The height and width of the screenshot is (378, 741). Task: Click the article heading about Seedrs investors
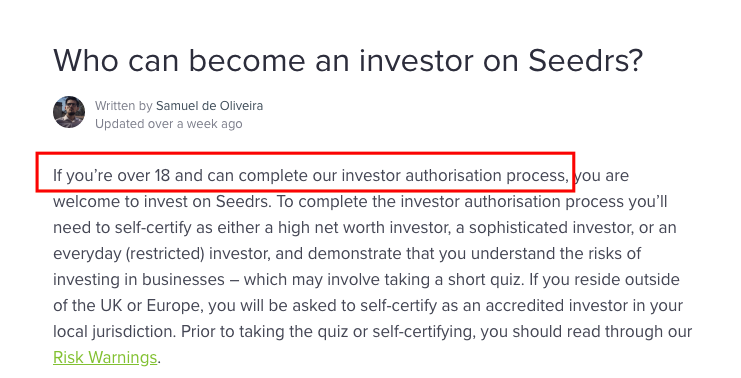(x=348, y=60)
